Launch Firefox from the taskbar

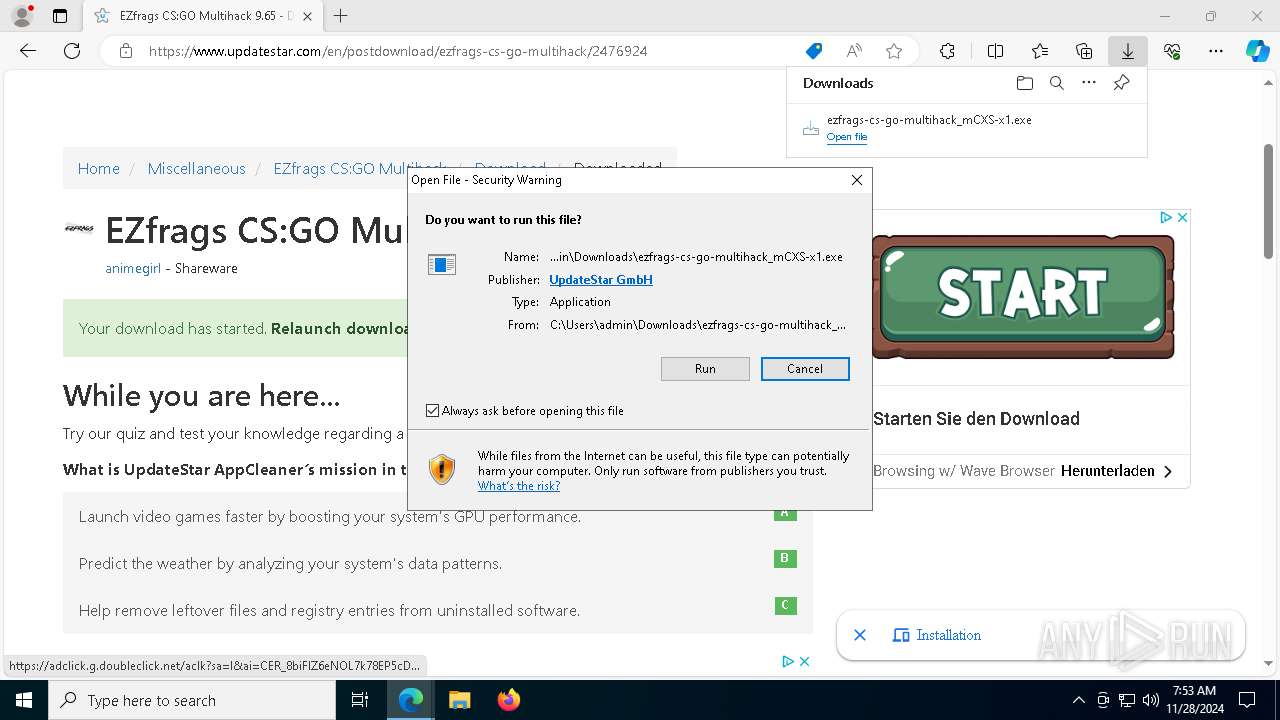coord(508,700)
